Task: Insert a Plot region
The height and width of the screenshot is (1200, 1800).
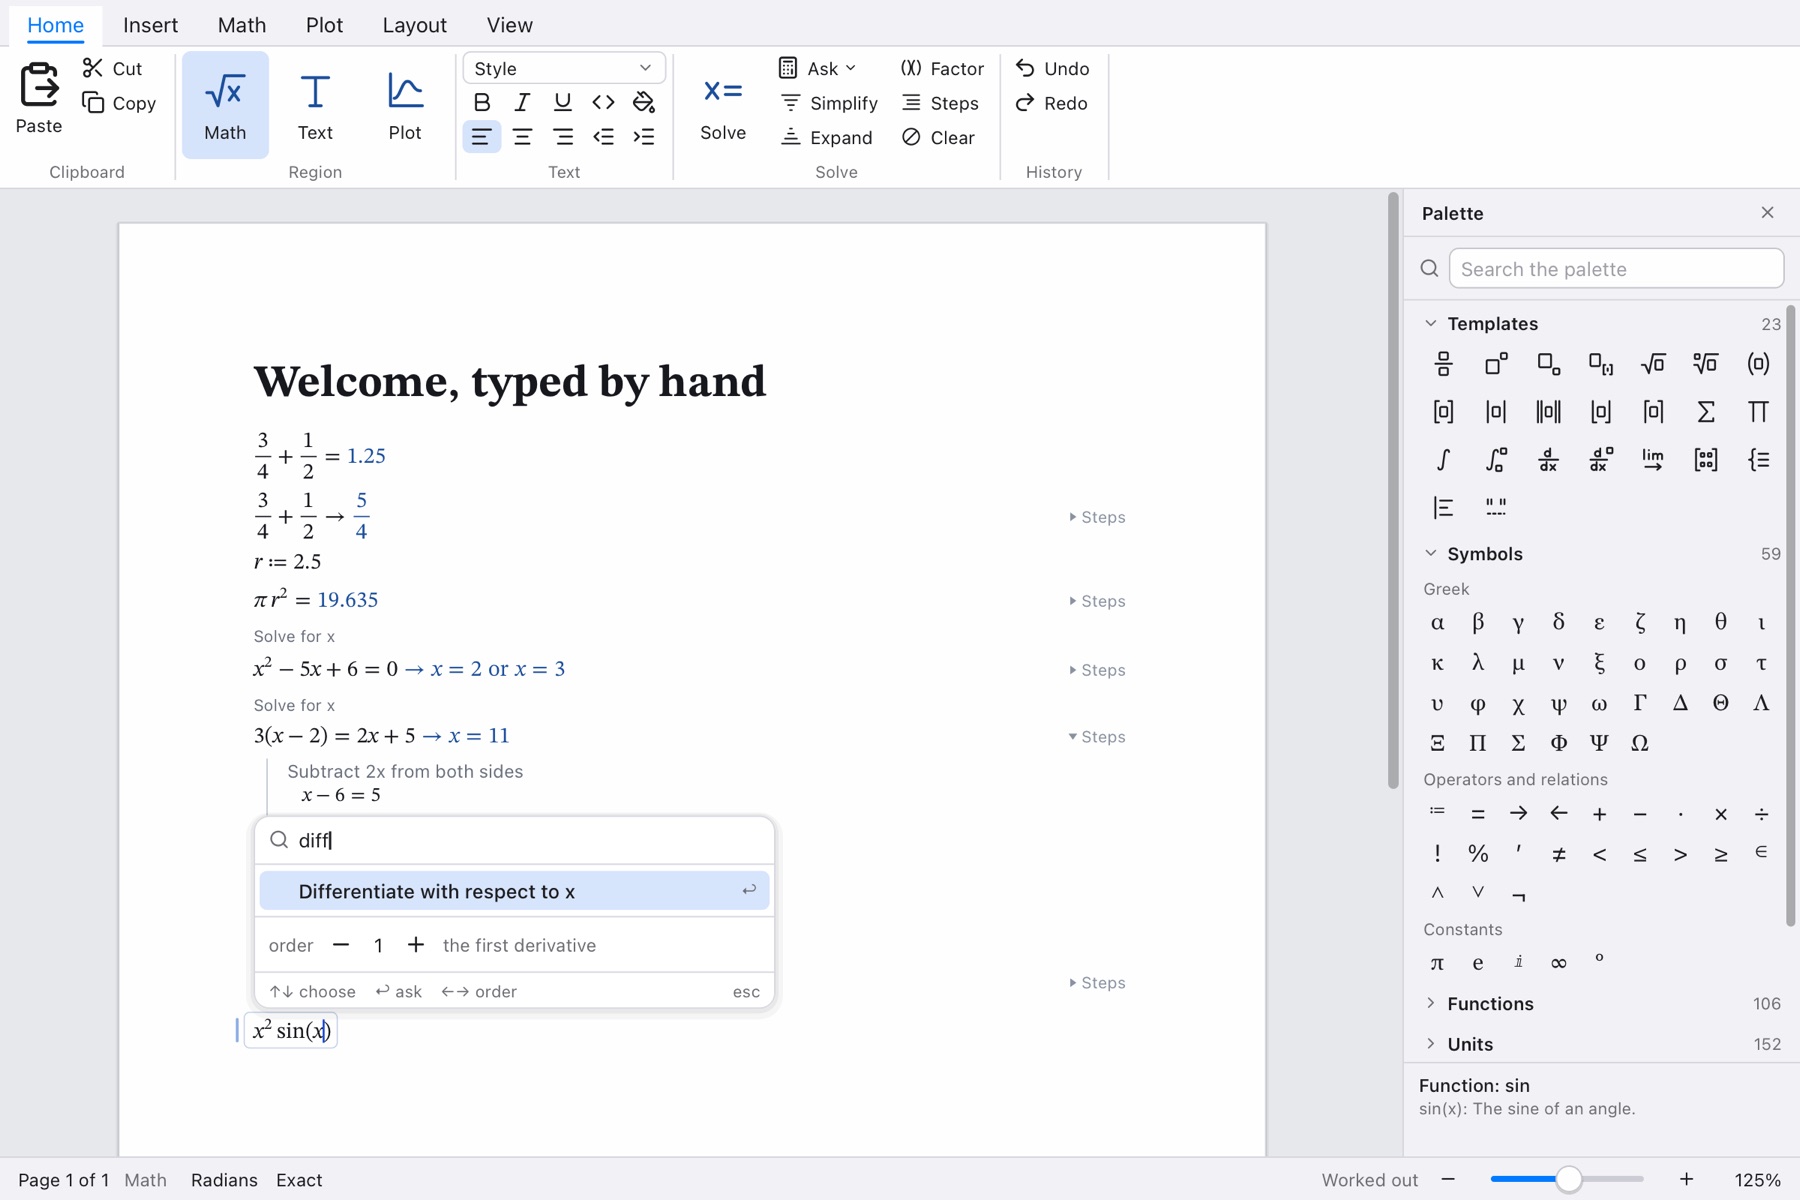Action: pos(405,105)
